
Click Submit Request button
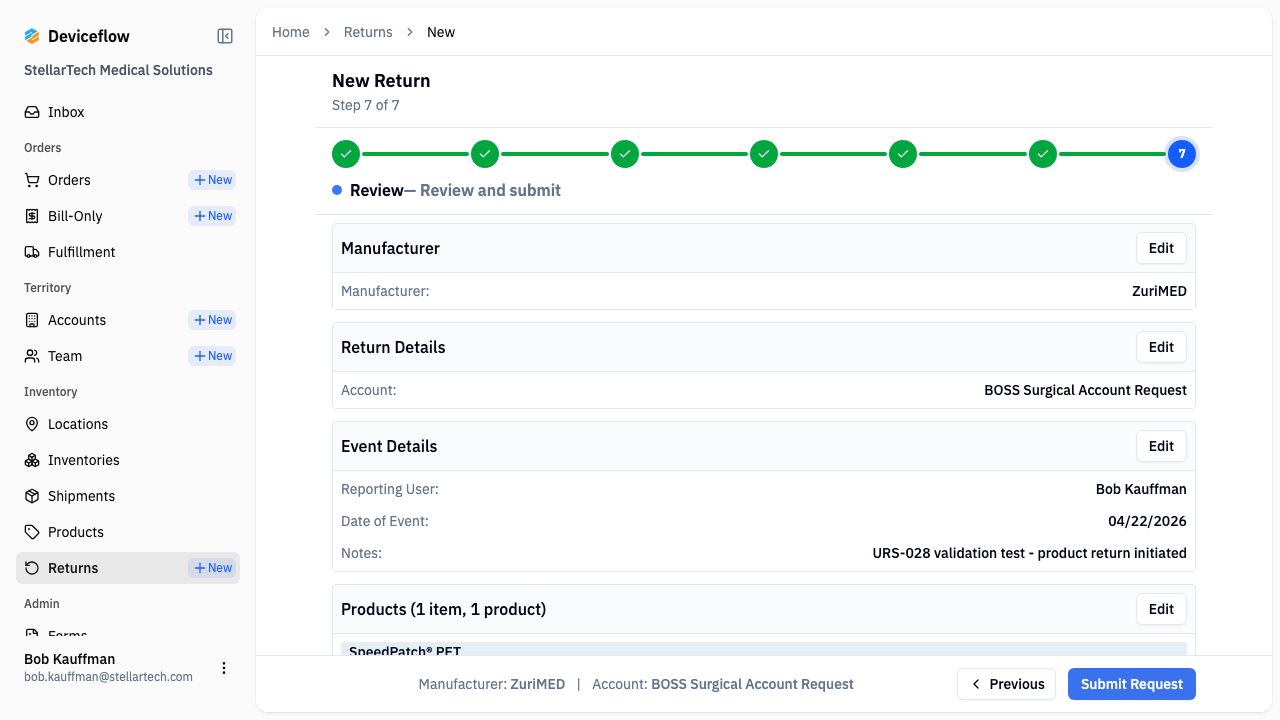click(x=1132, y=684)
